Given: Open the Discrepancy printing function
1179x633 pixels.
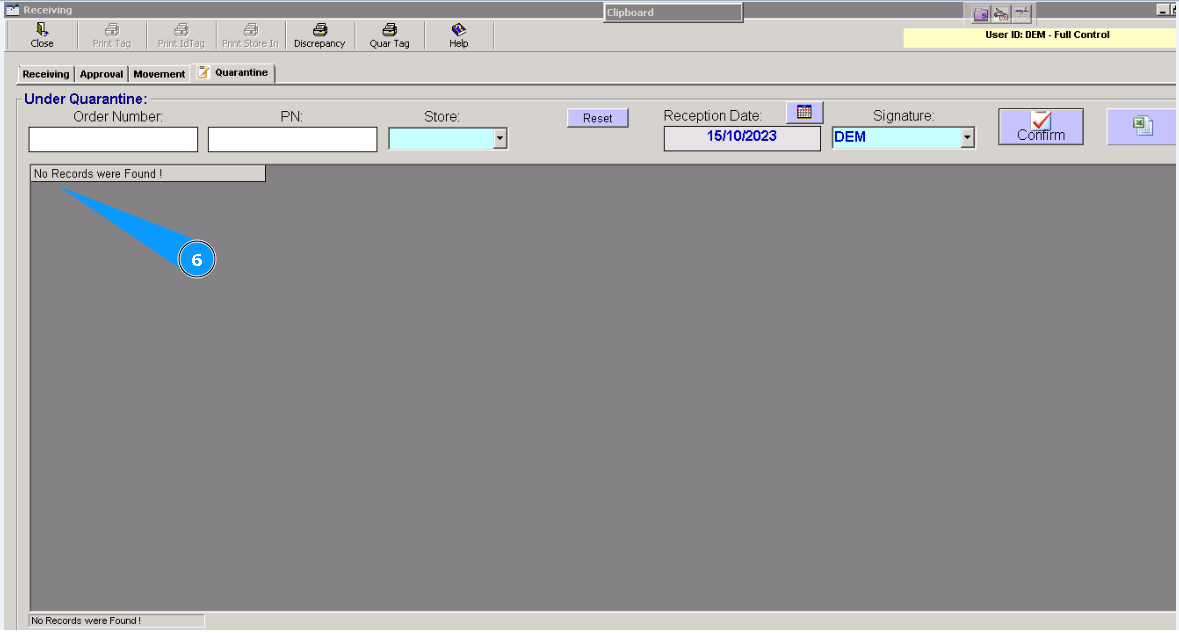Looking at the screenshot, I should tap(319, 36).
